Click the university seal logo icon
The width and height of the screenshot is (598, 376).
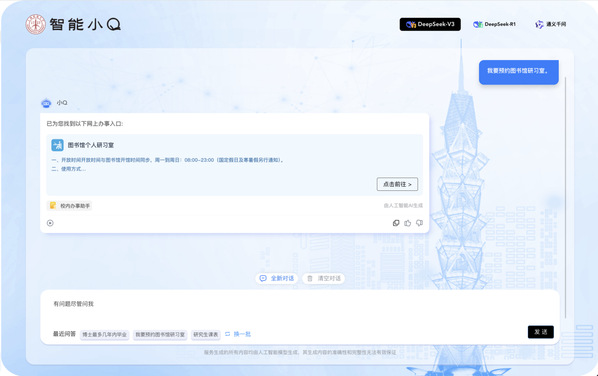click(x=35, y=24)
